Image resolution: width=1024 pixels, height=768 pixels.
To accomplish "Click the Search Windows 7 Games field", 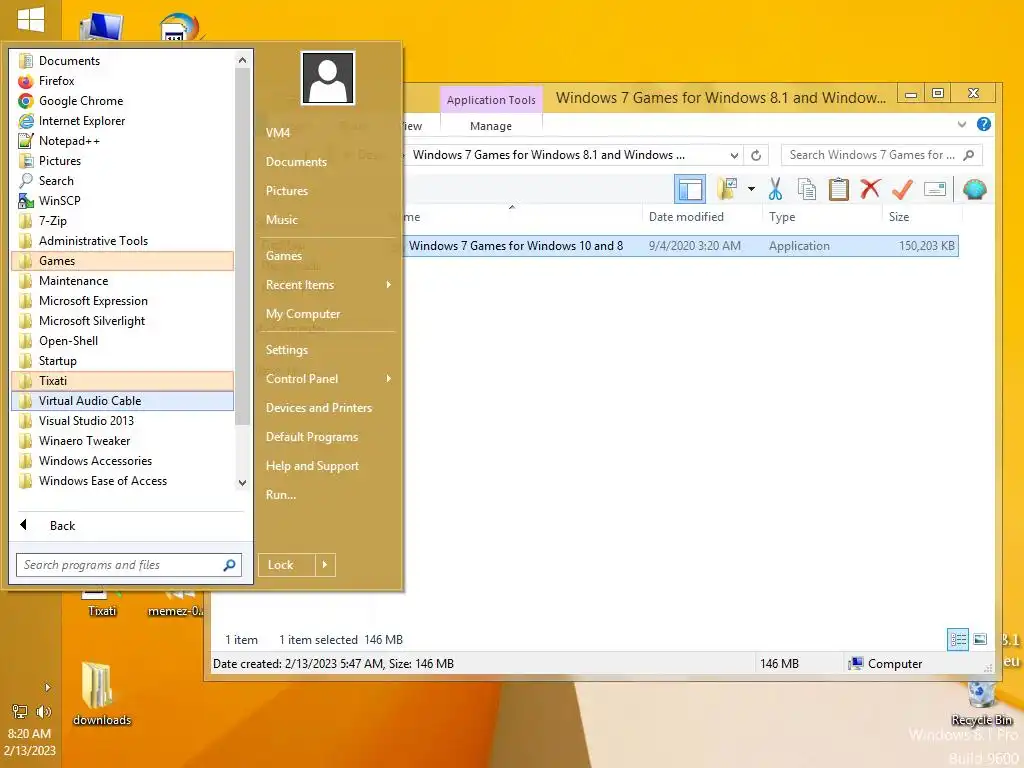I will tap(881, 155).
